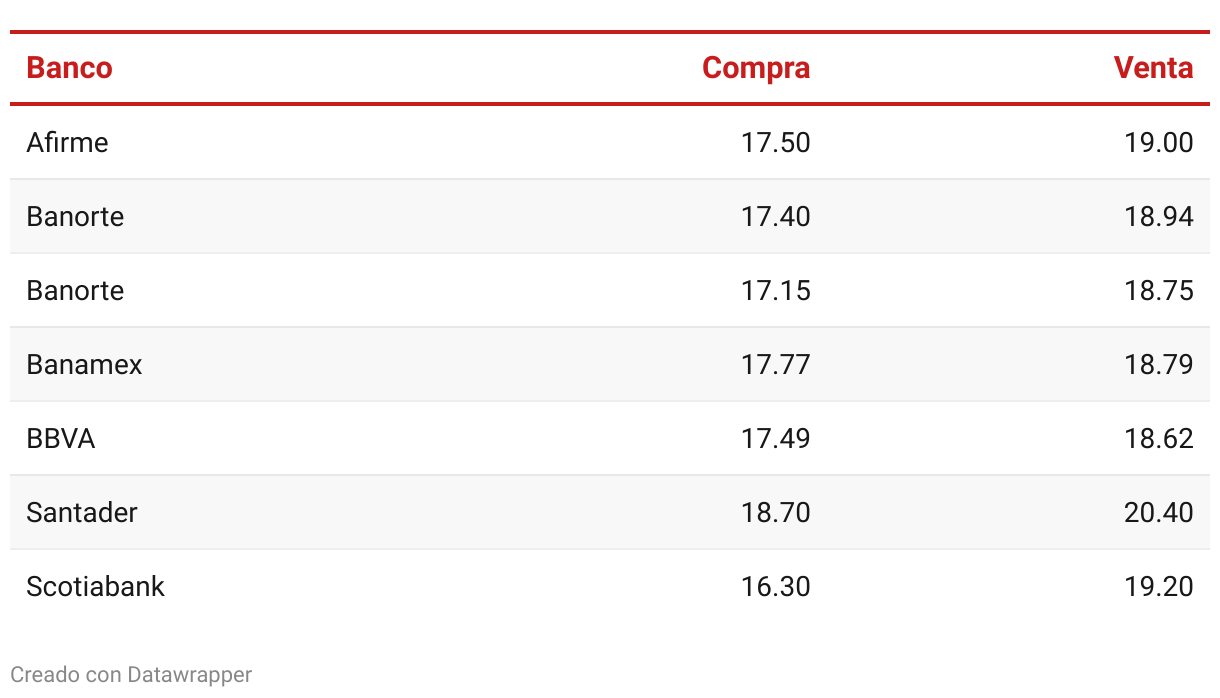
Task: Click the Banorte compra value 17.15
Action: pos(775,290)
